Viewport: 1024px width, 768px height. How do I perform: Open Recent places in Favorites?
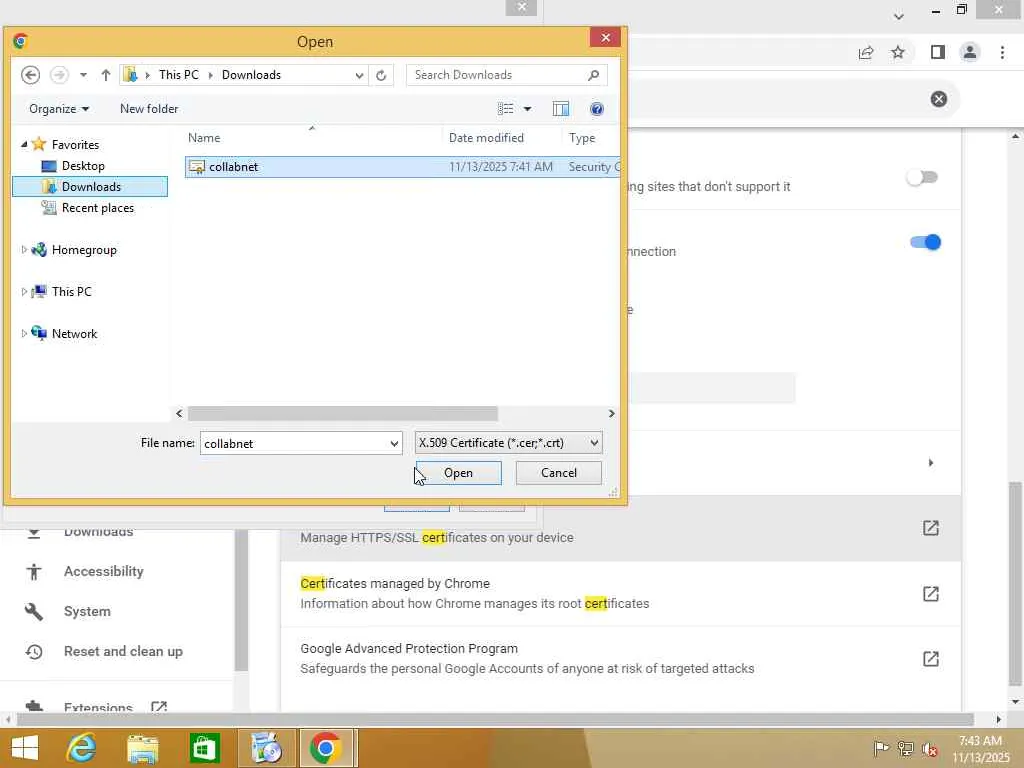pyautogui.click(x=97, y=208)
